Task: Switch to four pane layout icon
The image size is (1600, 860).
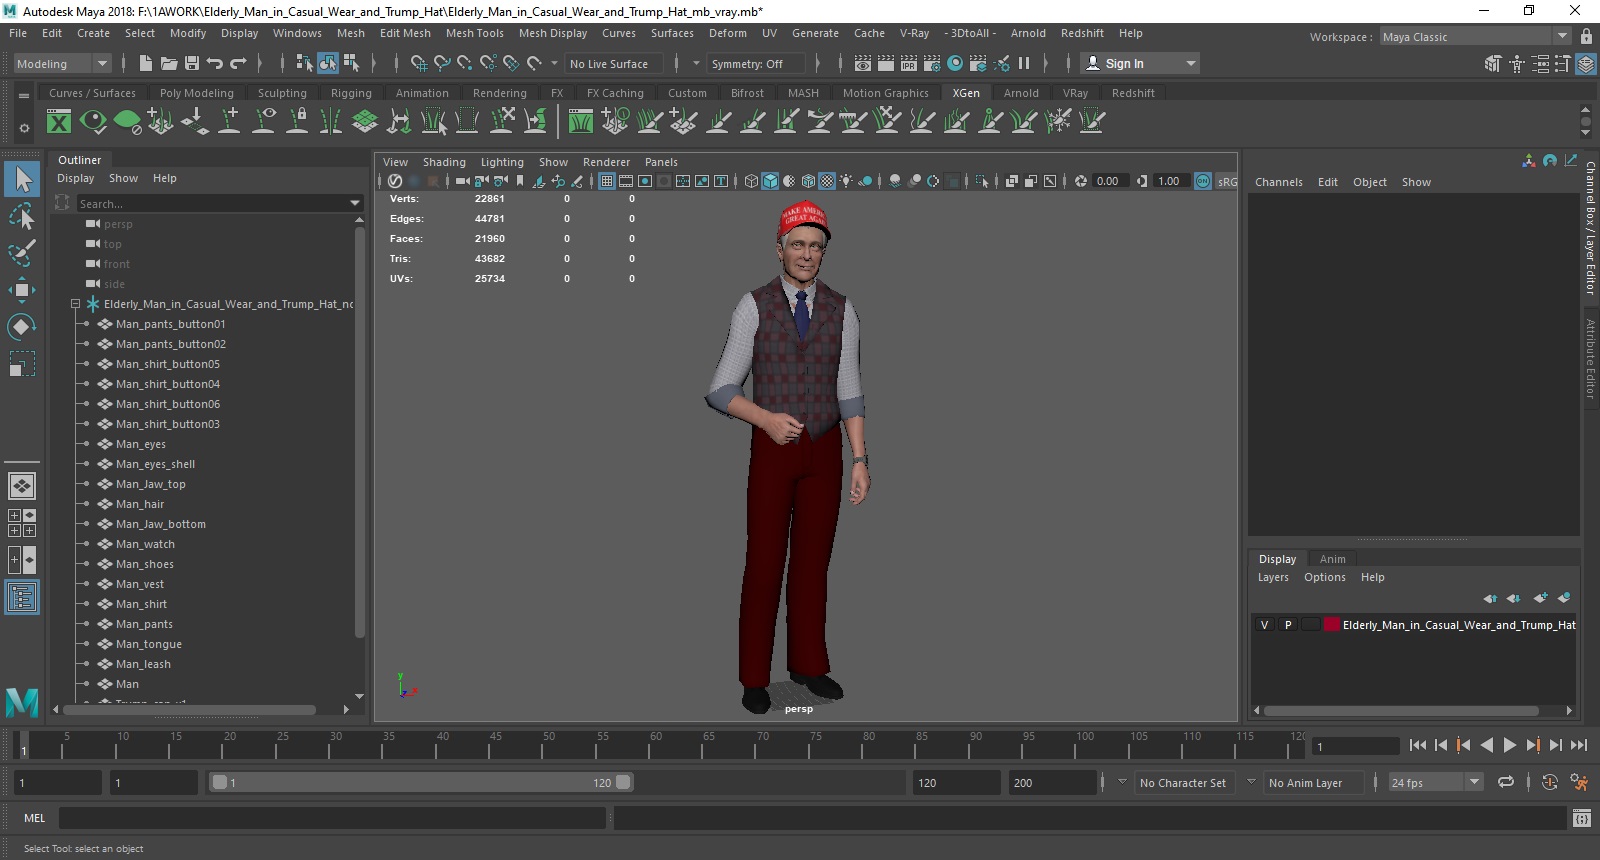Action: (x=22, y=523)
